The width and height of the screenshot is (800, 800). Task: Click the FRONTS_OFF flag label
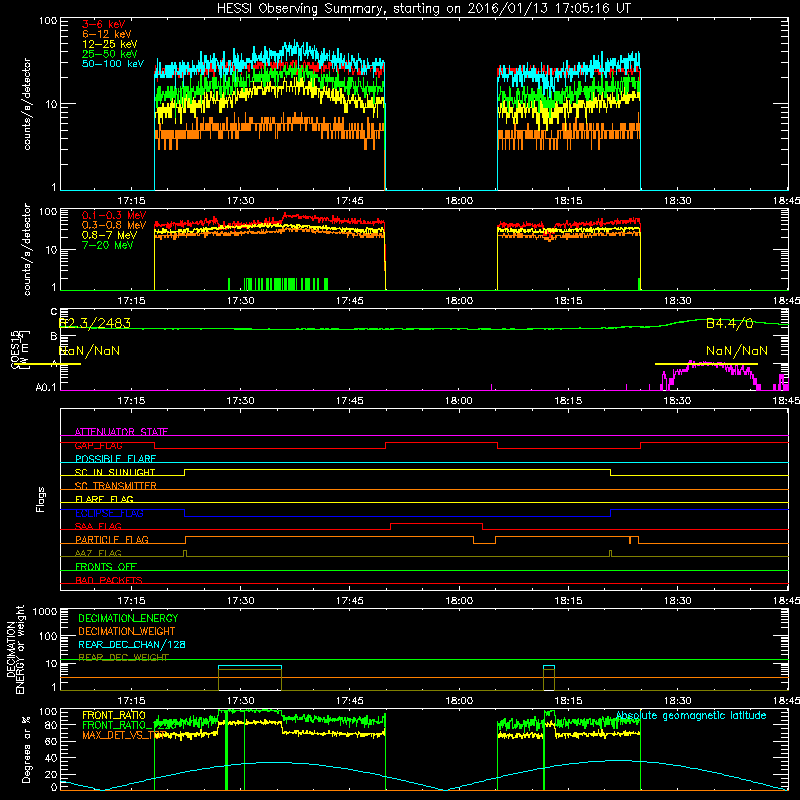[106, 567]
